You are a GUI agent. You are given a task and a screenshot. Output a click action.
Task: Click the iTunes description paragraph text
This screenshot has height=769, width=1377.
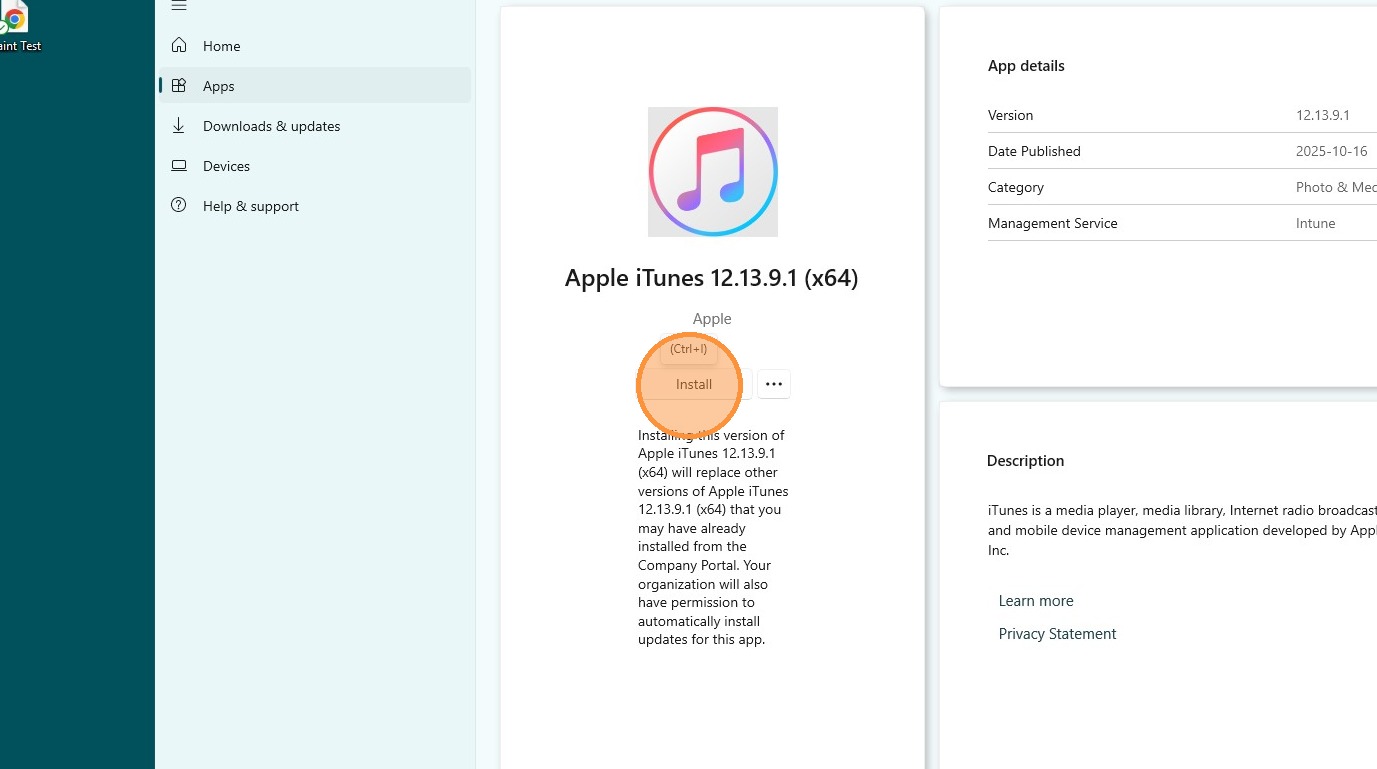coord(1182,530)
